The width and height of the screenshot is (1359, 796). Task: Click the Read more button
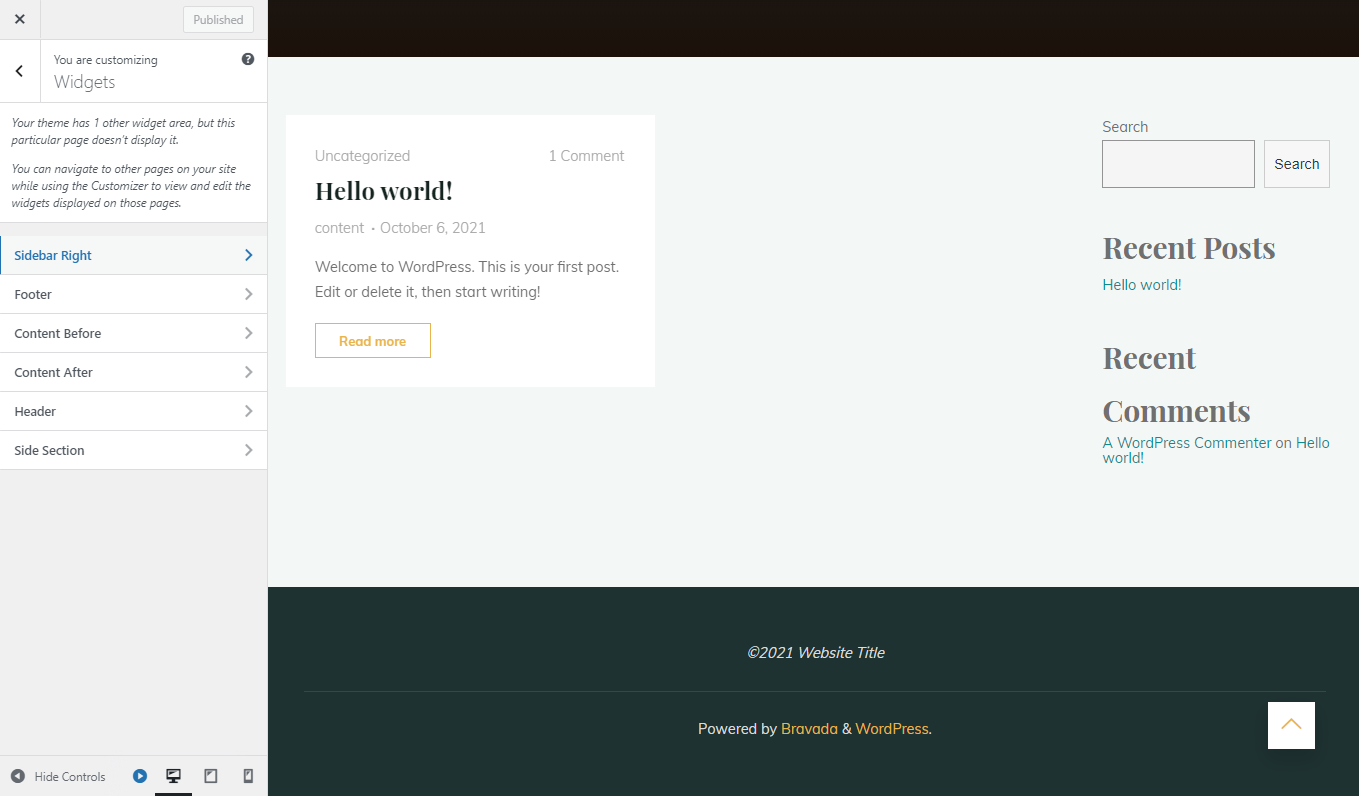pos(372,341)
